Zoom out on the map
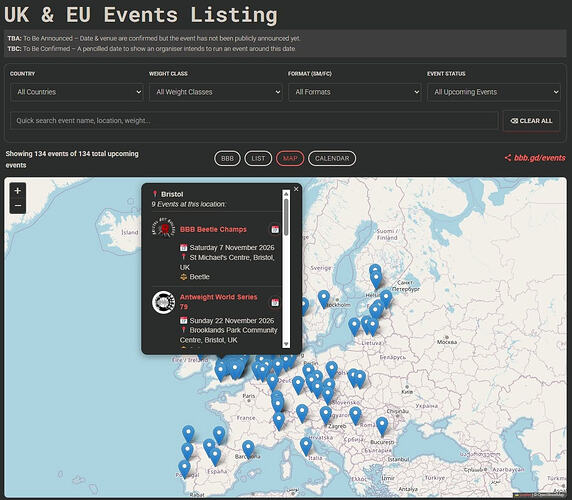Viewport: 572px width, 500px height. 17,206
